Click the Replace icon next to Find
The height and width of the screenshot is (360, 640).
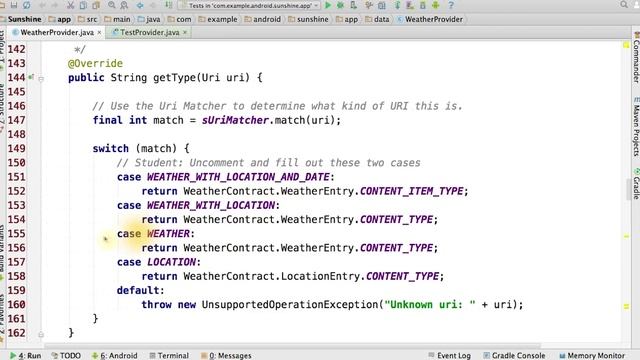coord(124,5)
